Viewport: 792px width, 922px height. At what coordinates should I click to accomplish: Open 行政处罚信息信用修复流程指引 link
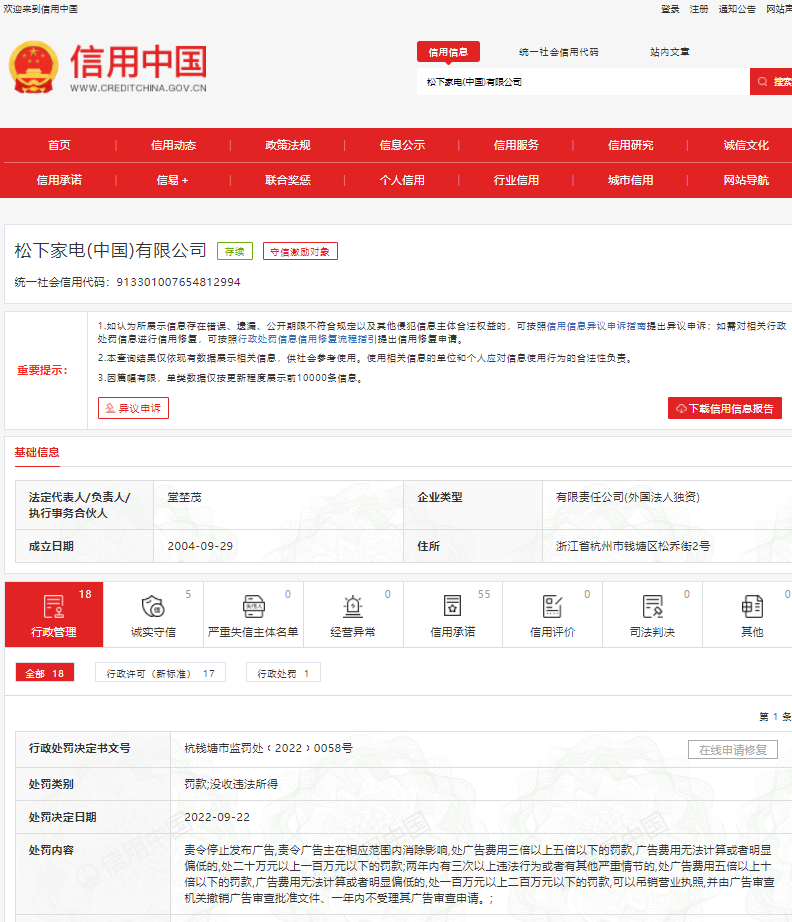tap(308, 339)
